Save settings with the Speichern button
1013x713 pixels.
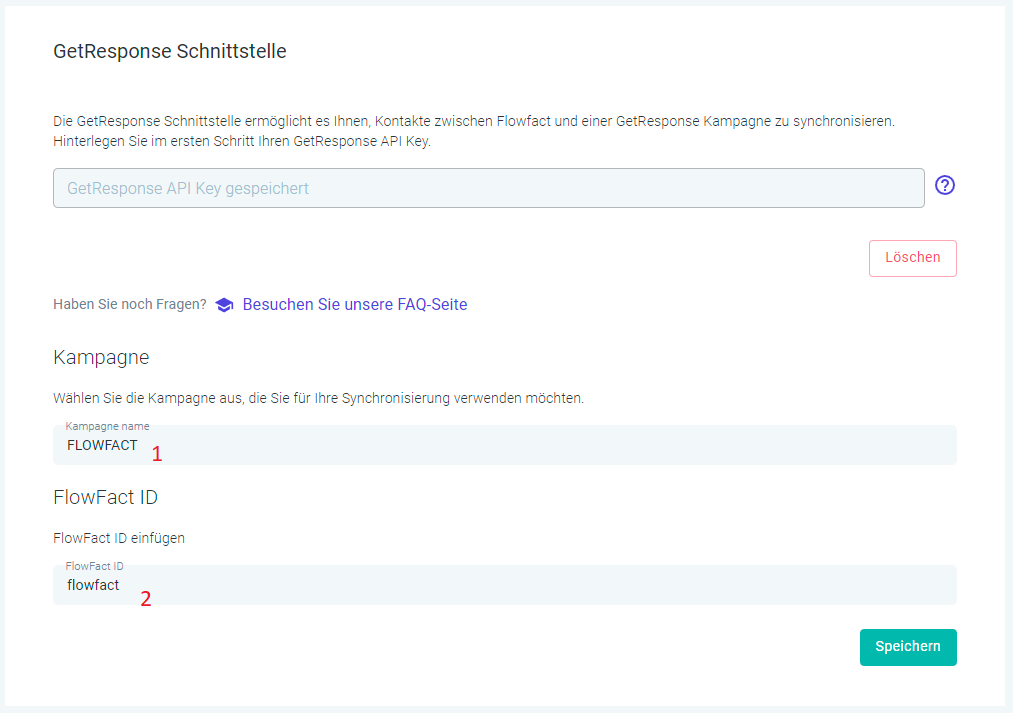click(x=908, y=646)
